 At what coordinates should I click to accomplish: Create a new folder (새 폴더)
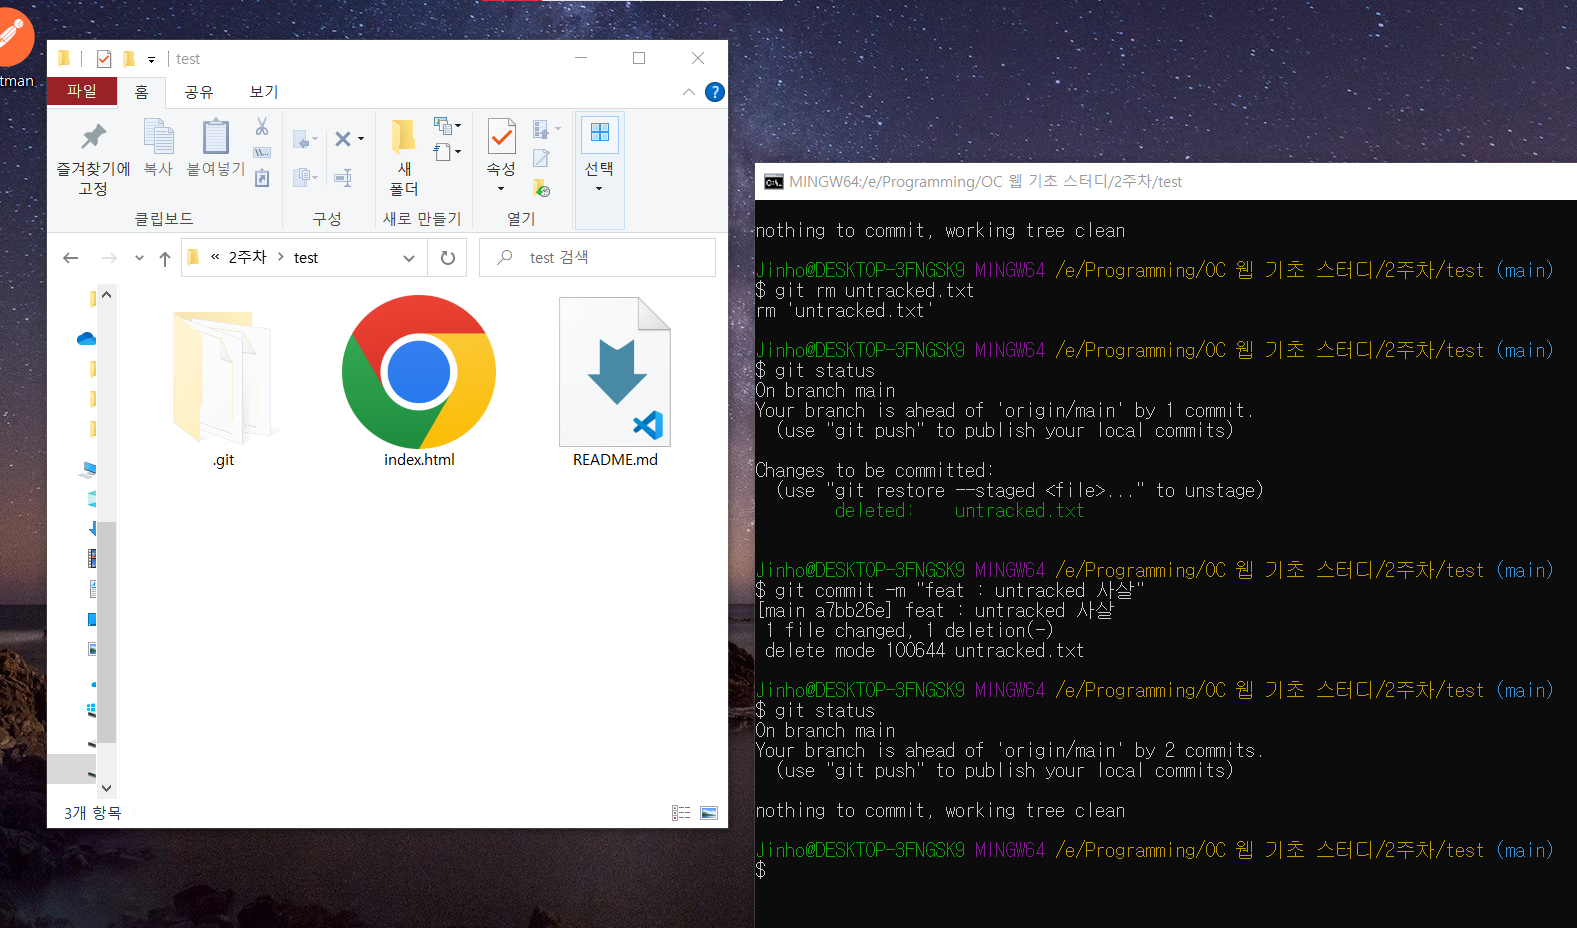click(x=403, y=158)
